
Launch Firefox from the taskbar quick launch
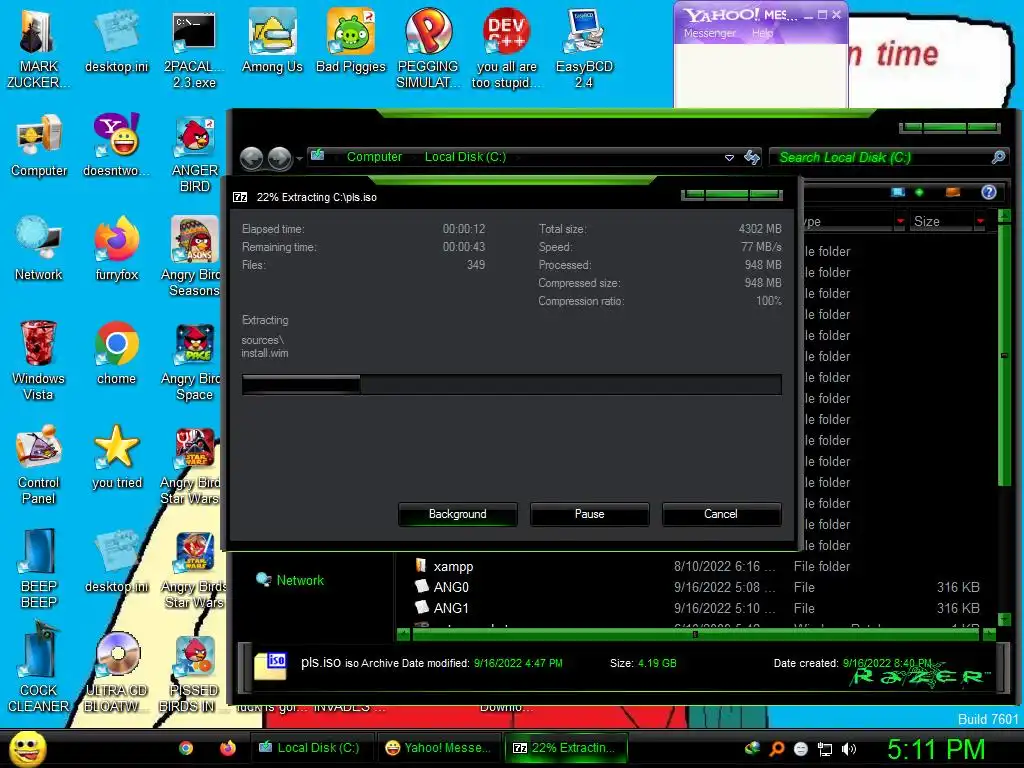coord(227,748)
